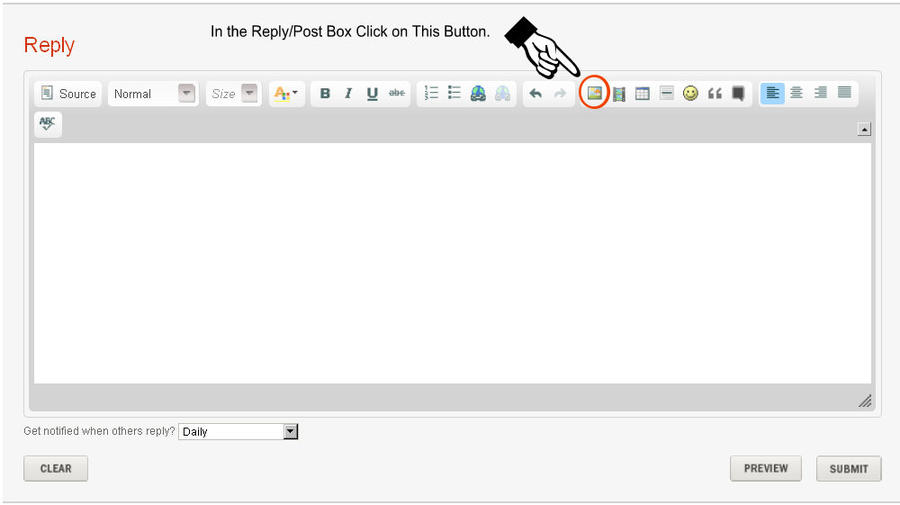Toggle bold formatting
Viewport: 900px width, 505px height.
325,93
